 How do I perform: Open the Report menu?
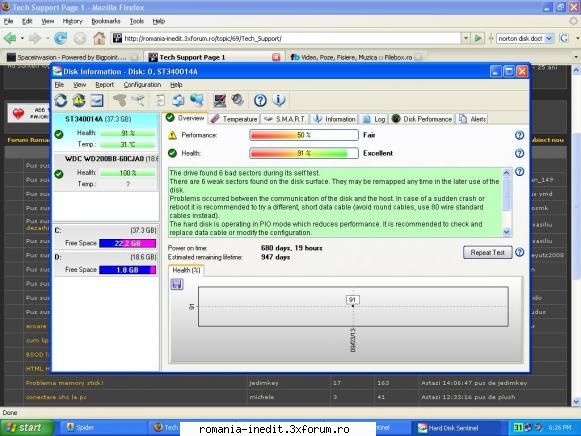tap(104, 85)
